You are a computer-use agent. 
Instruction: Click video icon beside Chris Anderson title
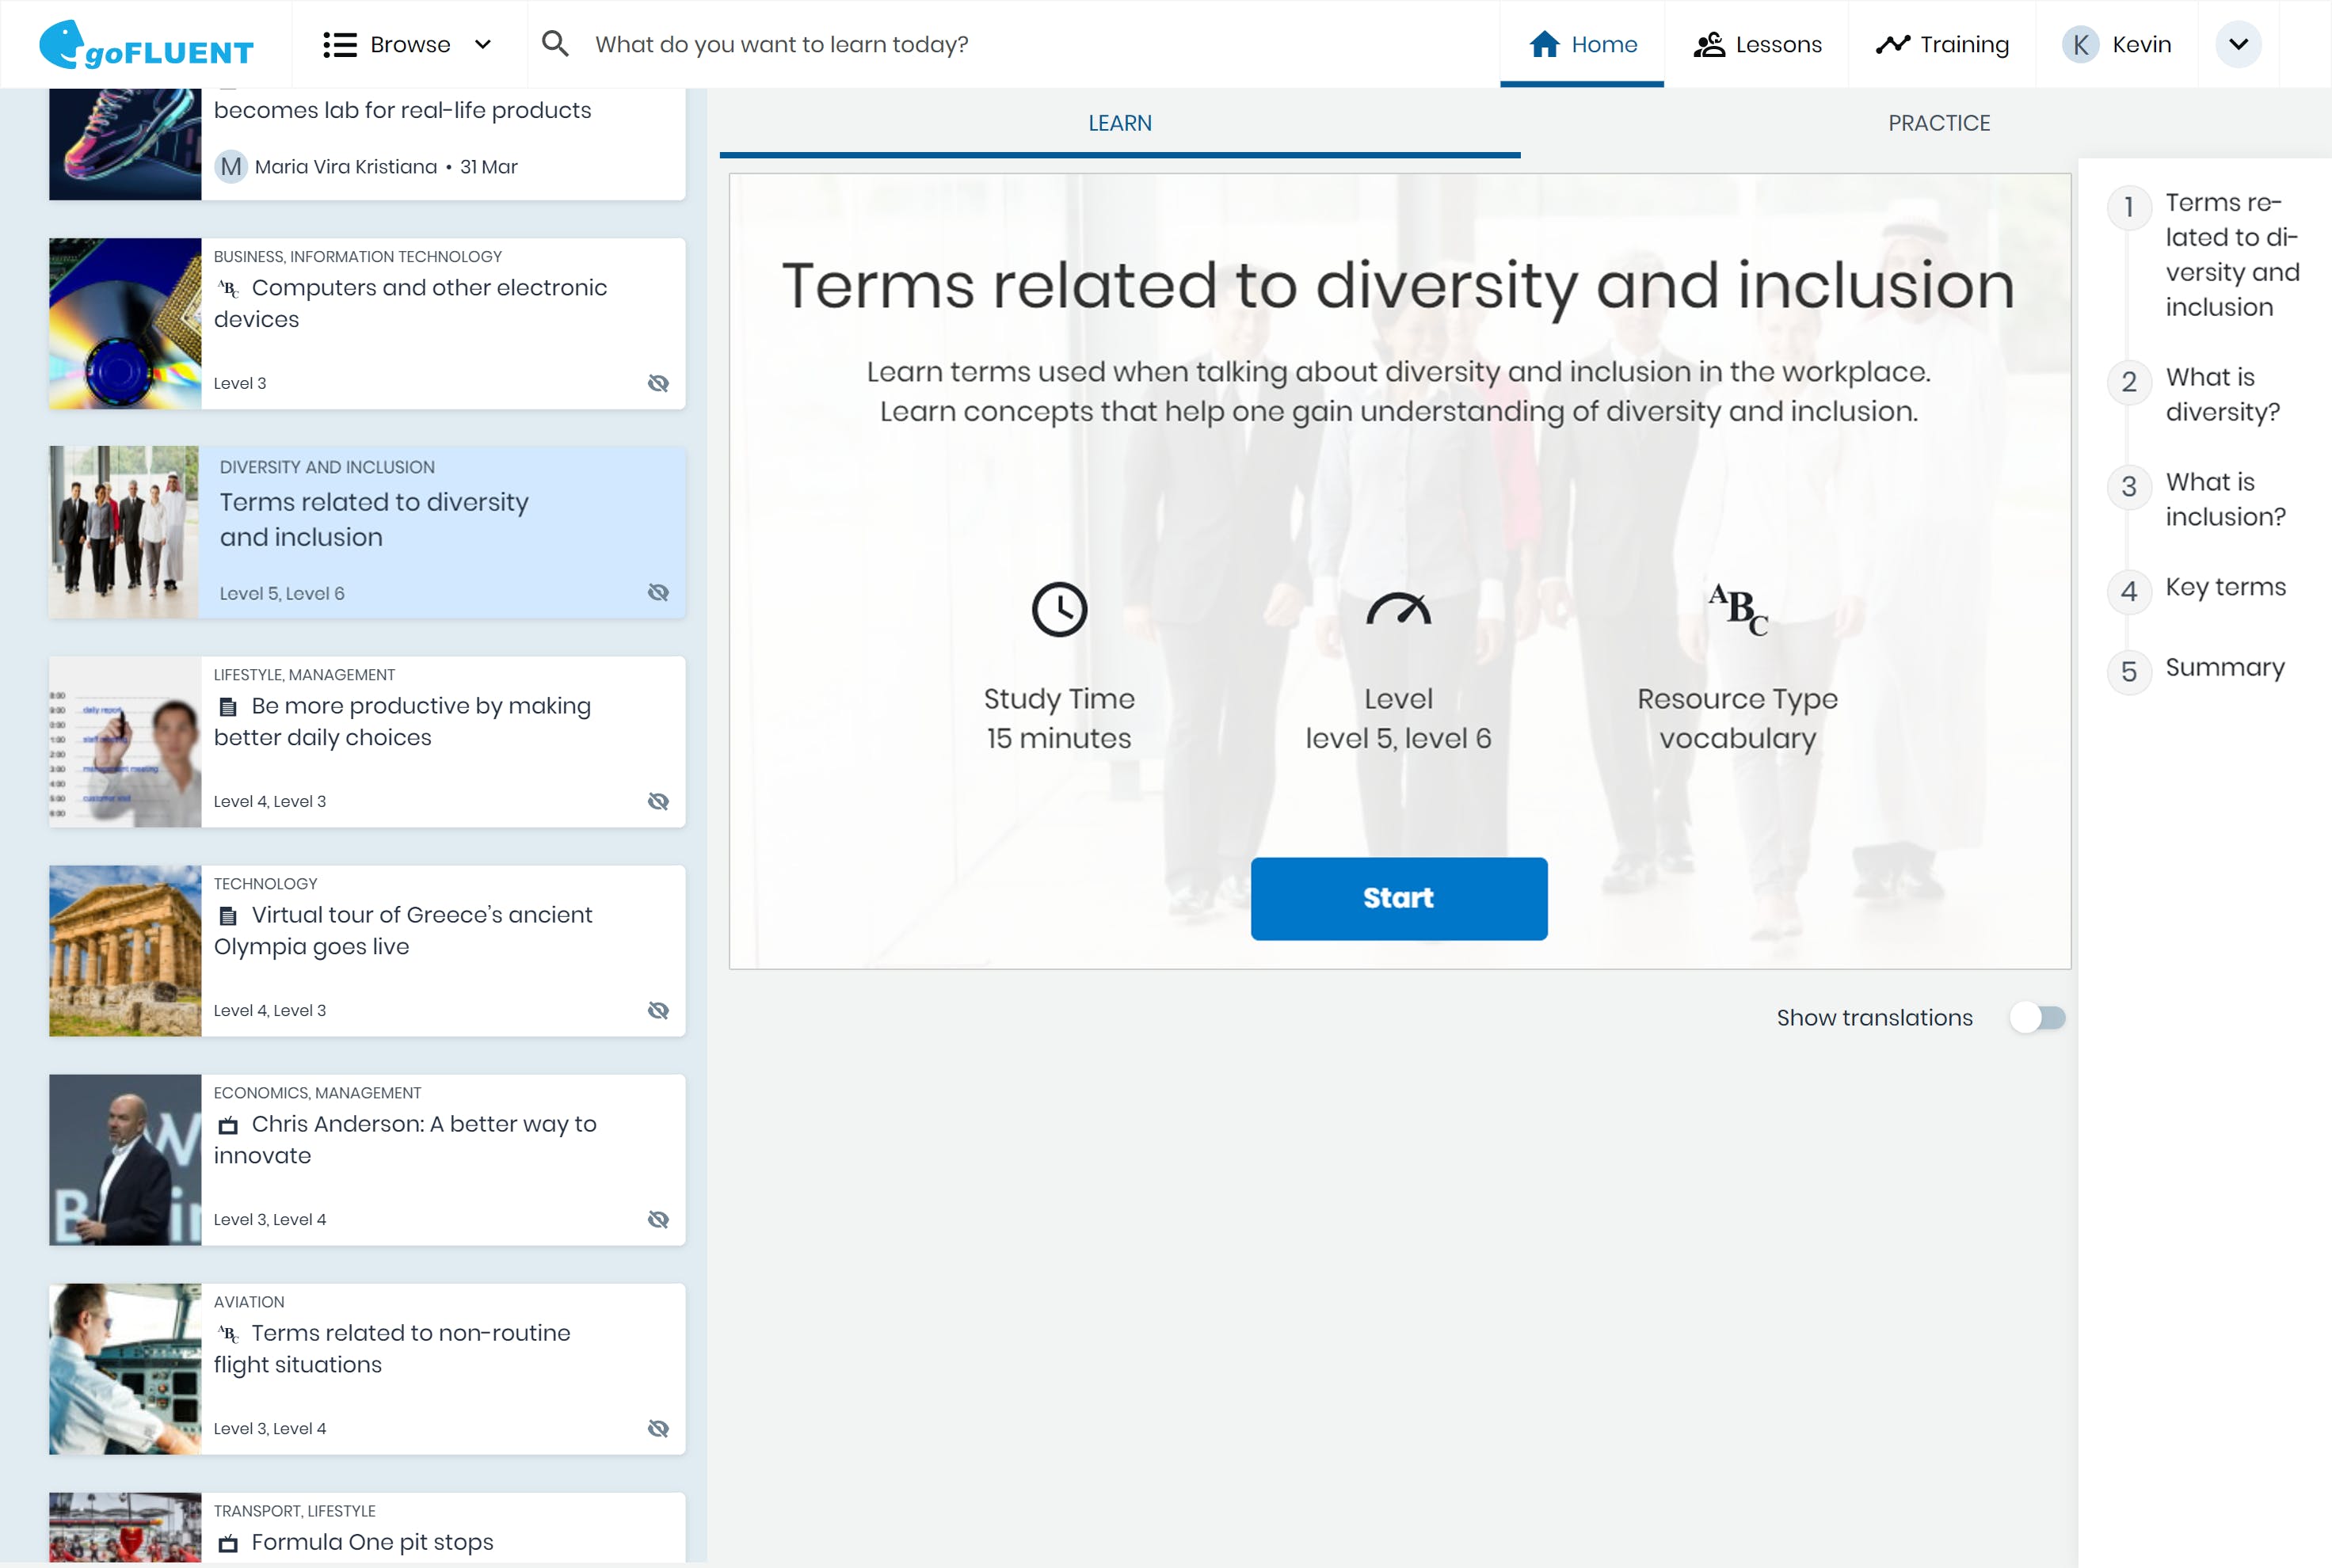(228, 1125)
